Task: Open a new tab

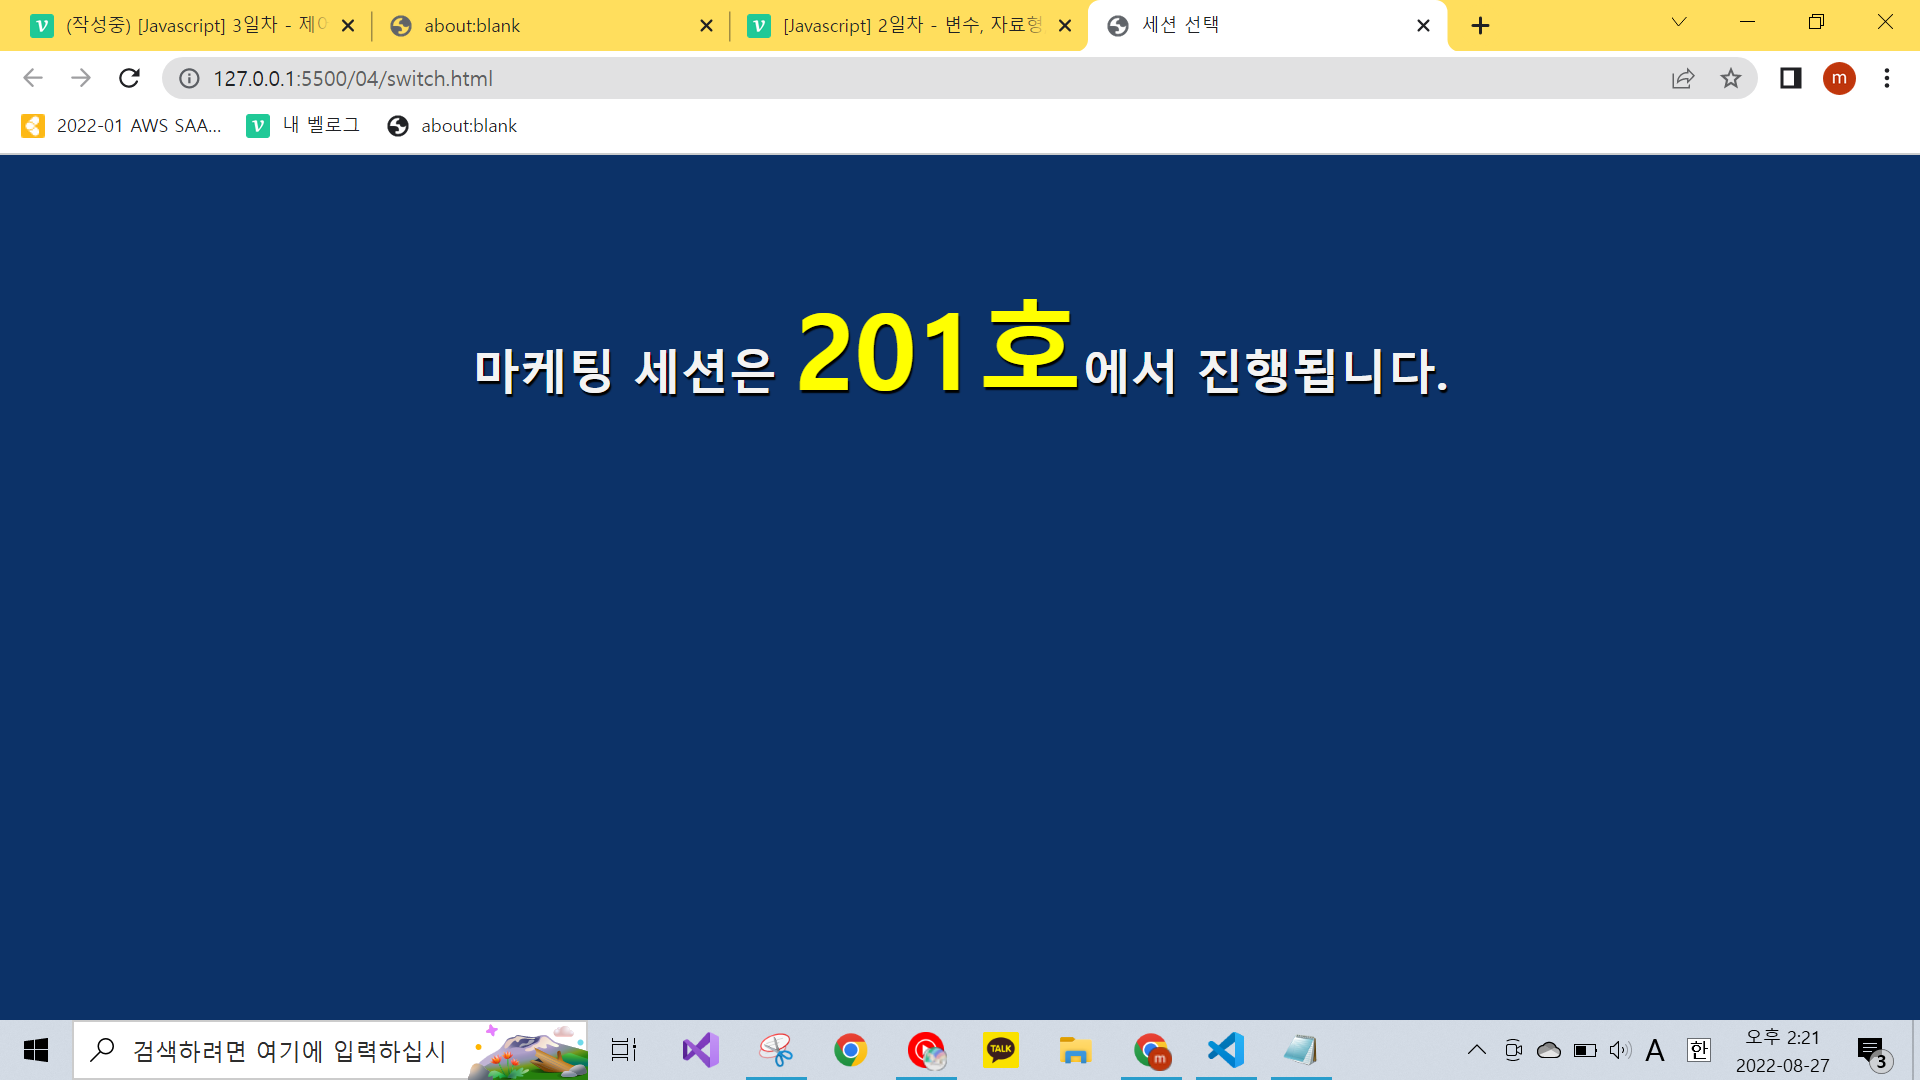Action: [1481, 26]
